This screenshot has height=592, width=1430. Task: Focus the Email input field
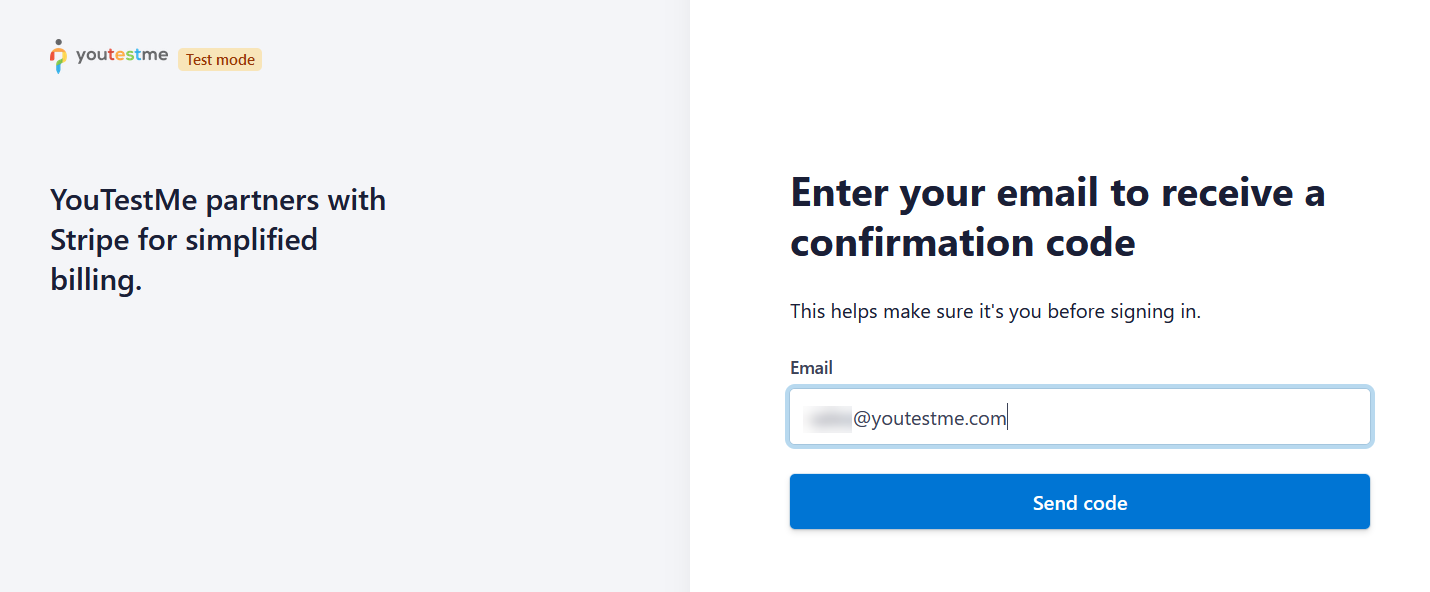[x=1079, y=417]
